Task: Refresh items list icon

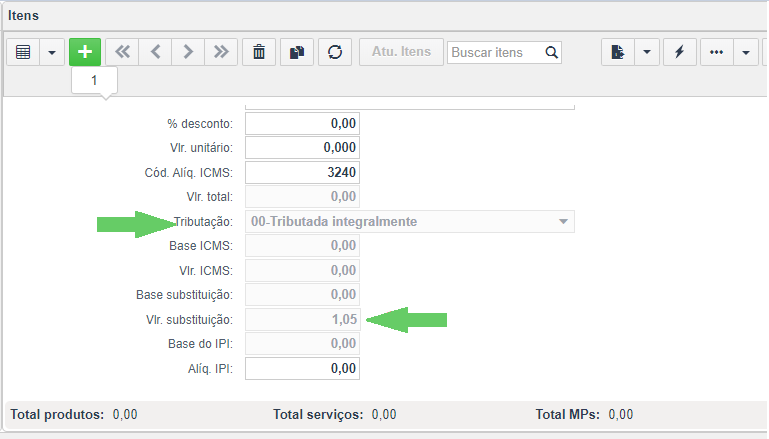Action: click(335, 52)
